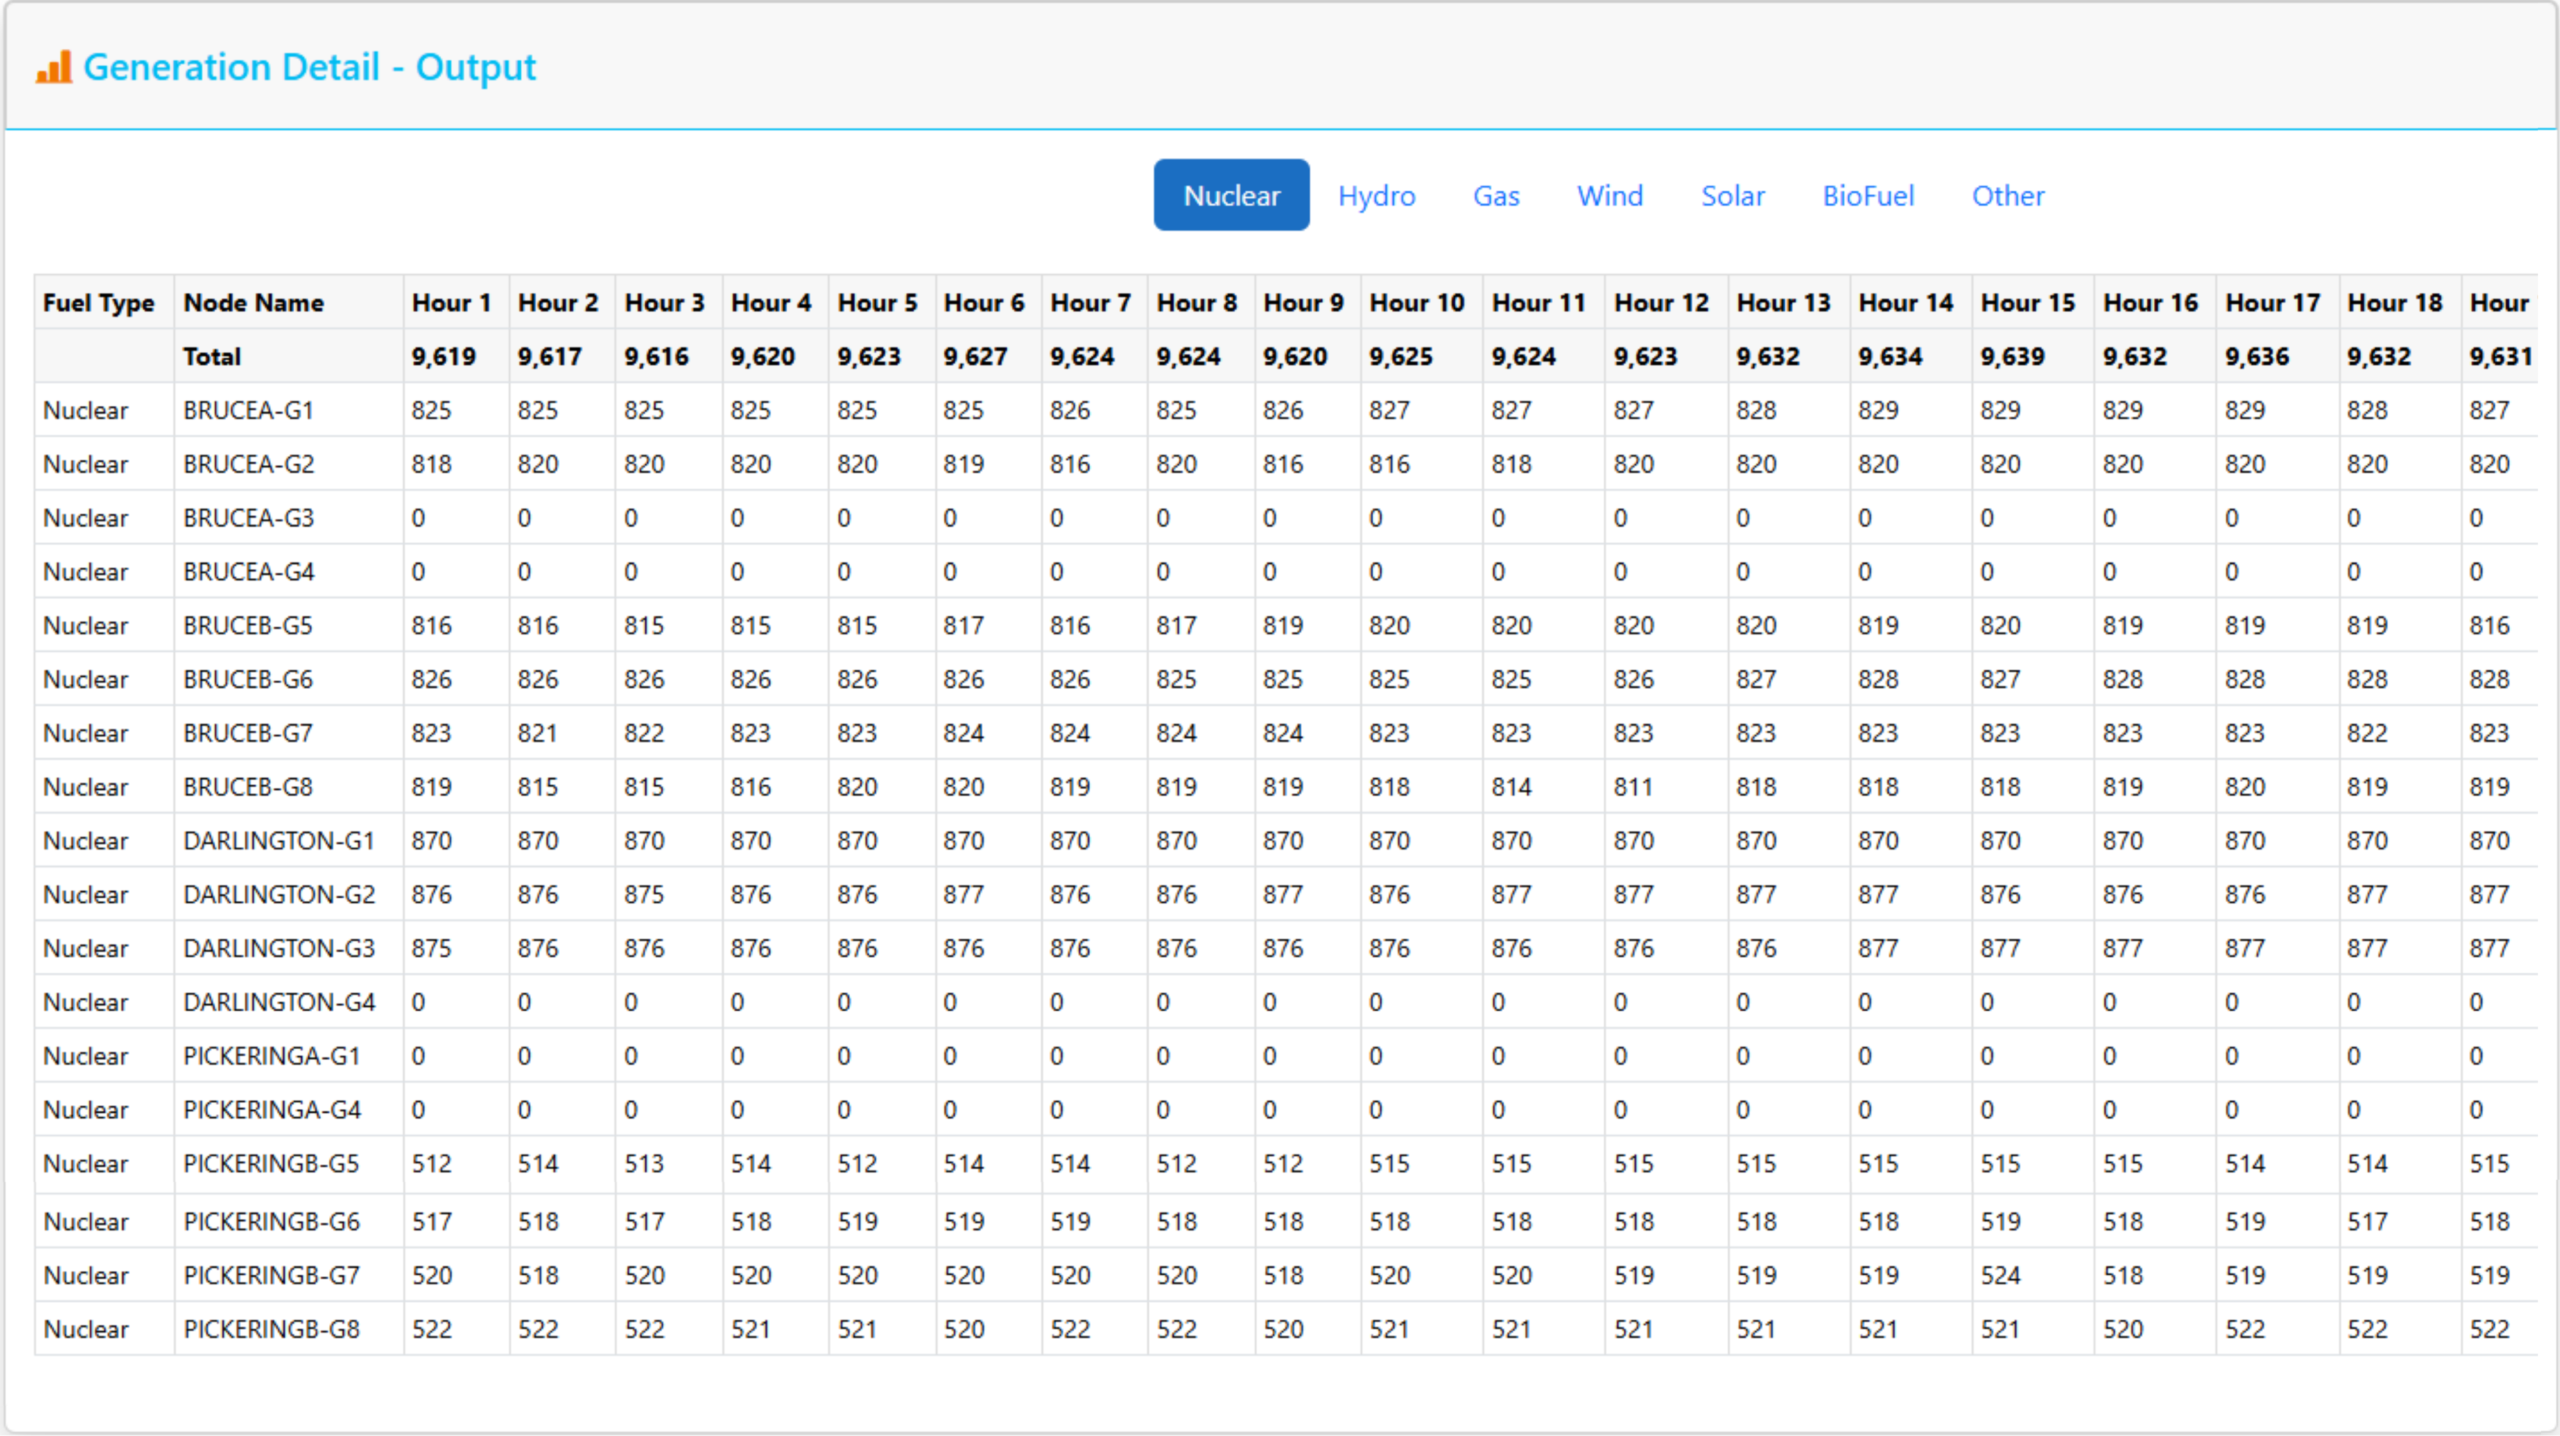Select the BRUCEB-G5 node name cell
Screen dimensions: 2560x1436
248,626
